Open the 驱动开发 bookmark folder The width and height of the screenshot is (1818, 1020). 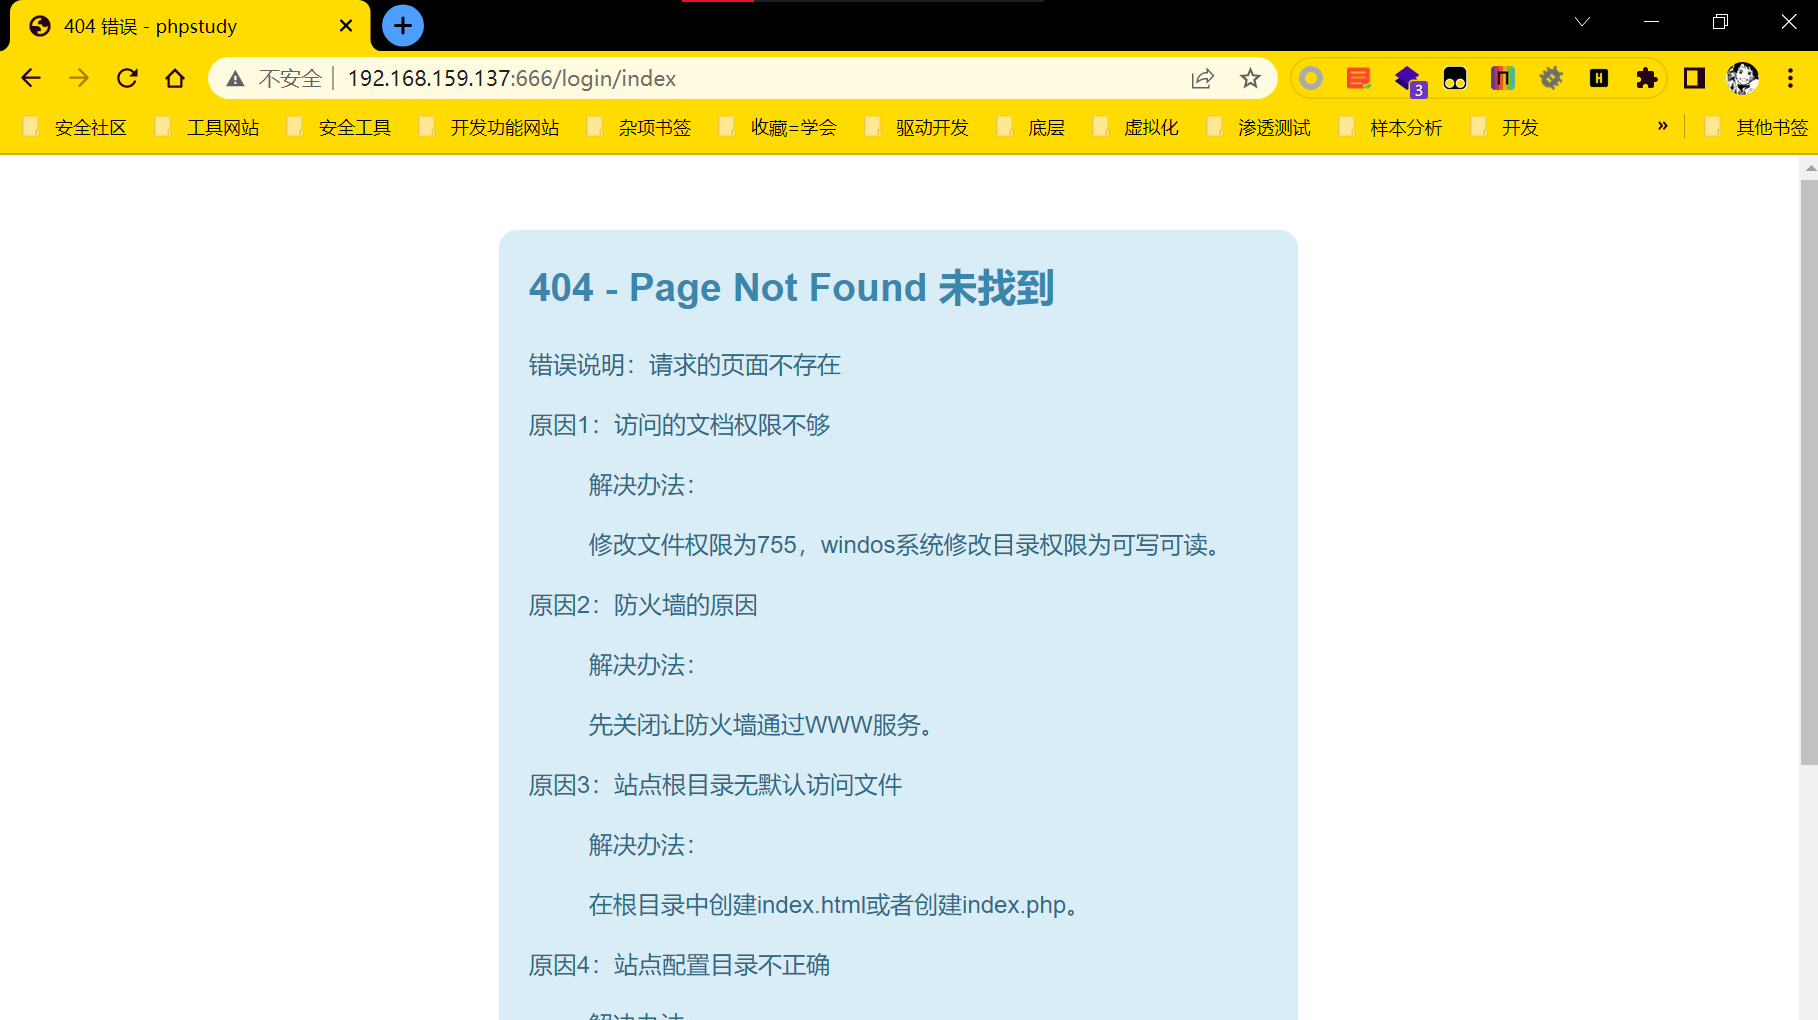(918, 128)
